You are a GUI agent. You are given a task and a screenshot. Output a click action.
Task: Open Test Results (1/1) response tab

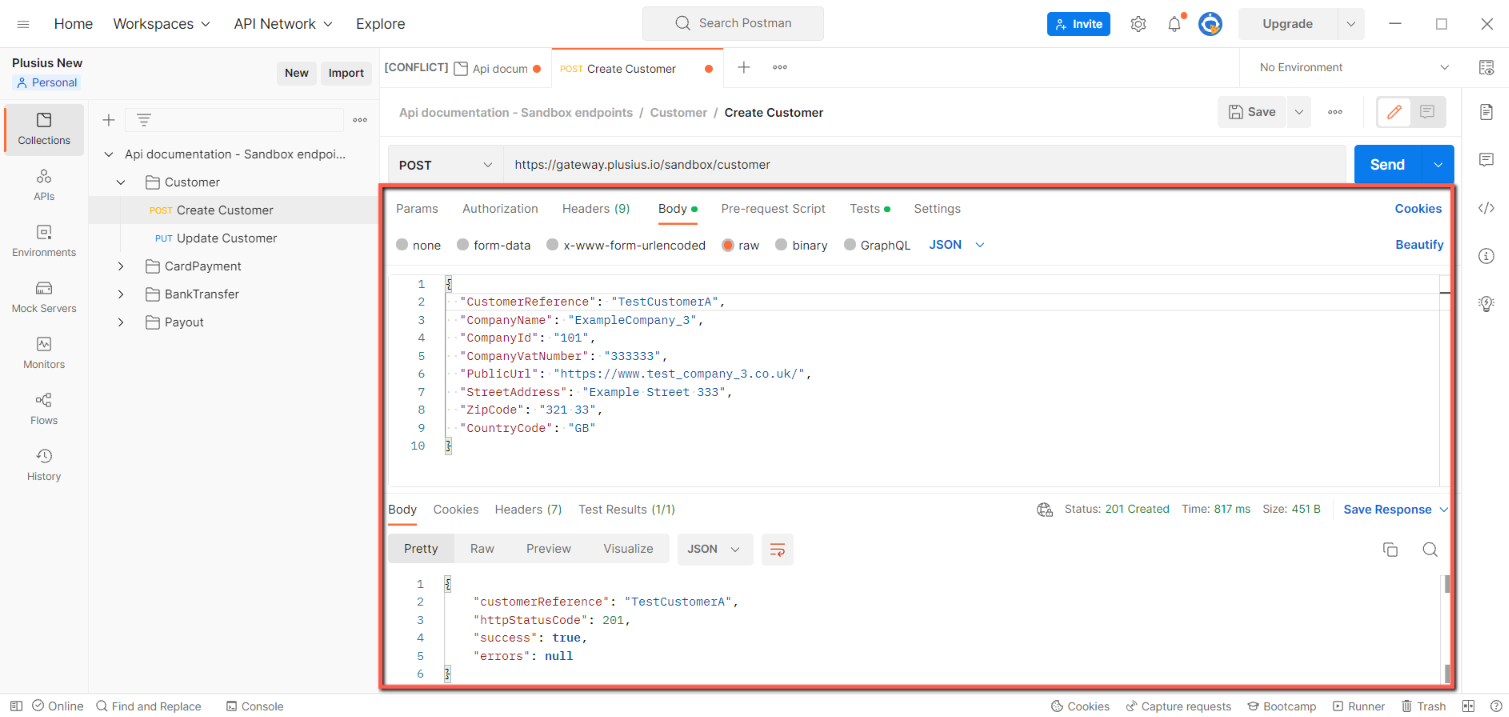pyautogui.click(x=626, y=510)
